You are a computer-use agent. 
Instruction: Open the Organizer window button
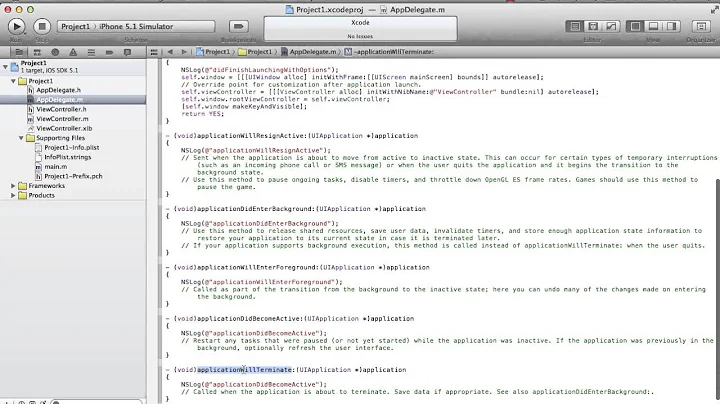[x=701, y=27]
